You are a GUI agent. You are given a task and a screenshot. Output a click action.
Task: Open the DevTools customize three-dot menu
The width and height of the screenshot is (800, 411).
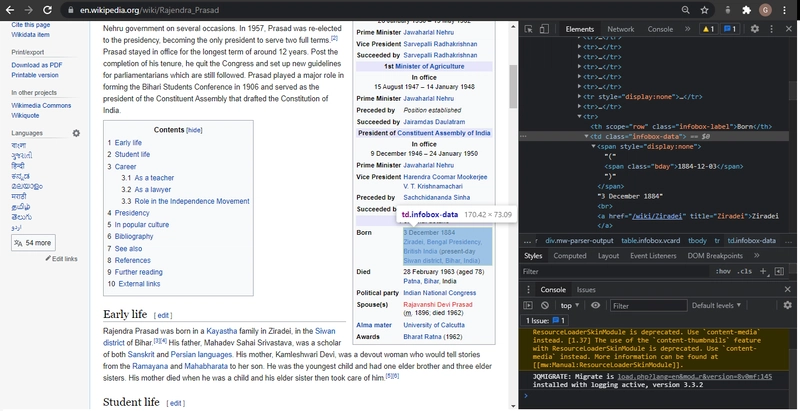pyautogui.click(x=771, y=29)
